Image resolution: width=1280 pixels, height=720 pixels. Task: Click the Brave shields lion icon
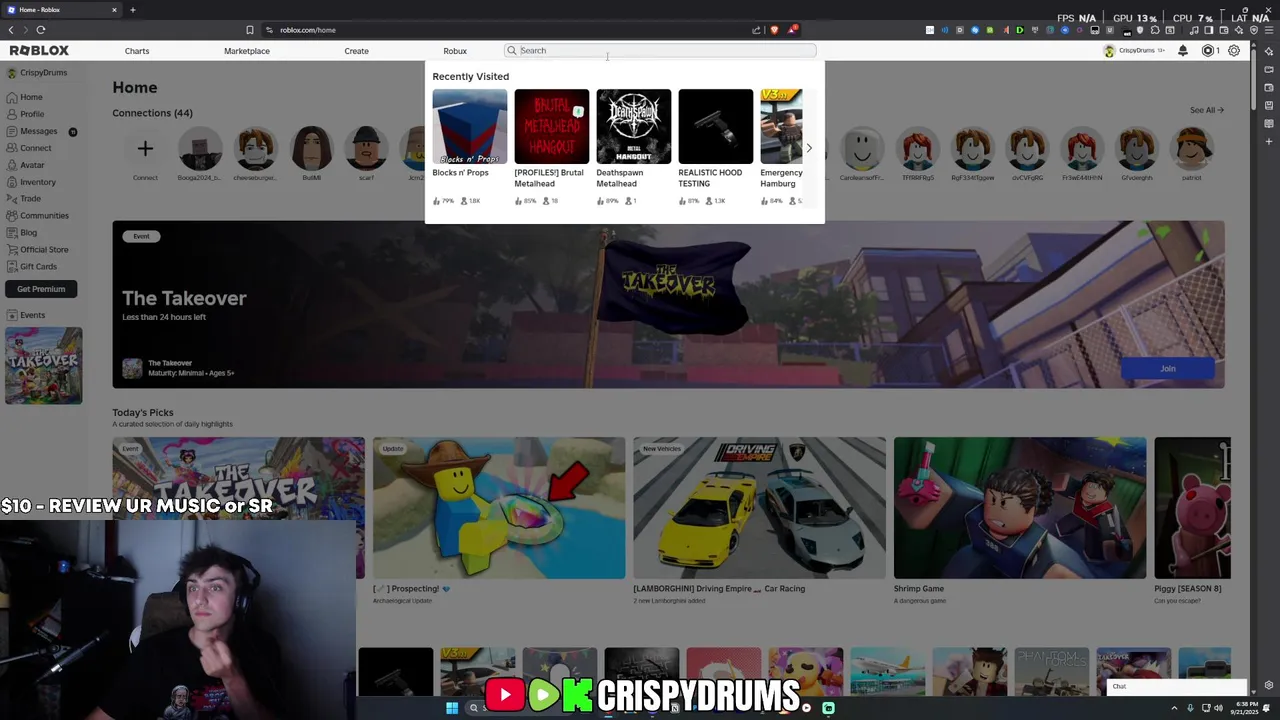tap(774, 30)
